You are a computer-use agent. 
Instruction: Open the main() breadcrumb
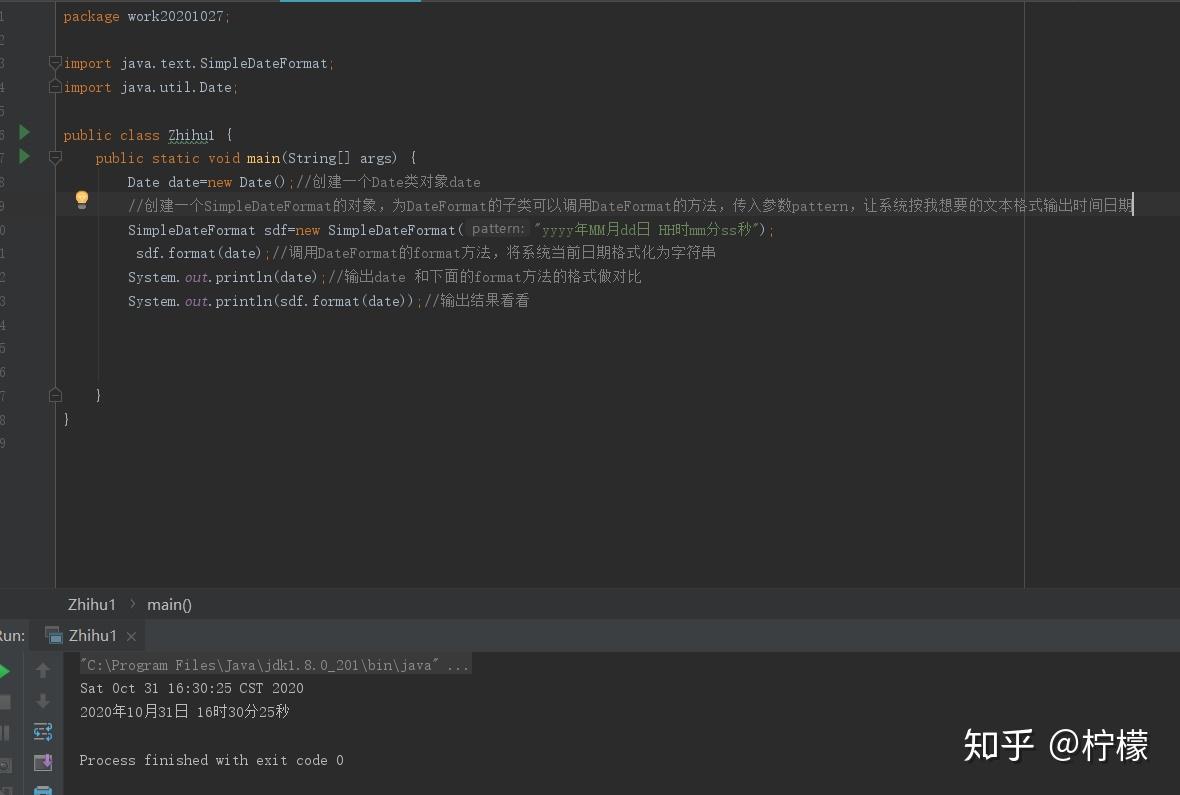coord(168,604)
